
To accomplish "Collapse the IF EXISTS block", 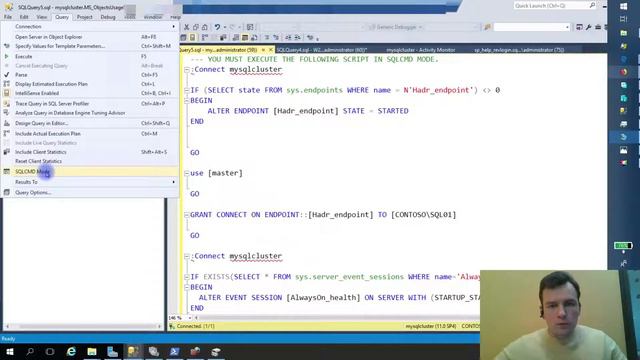I will [187, 277].
